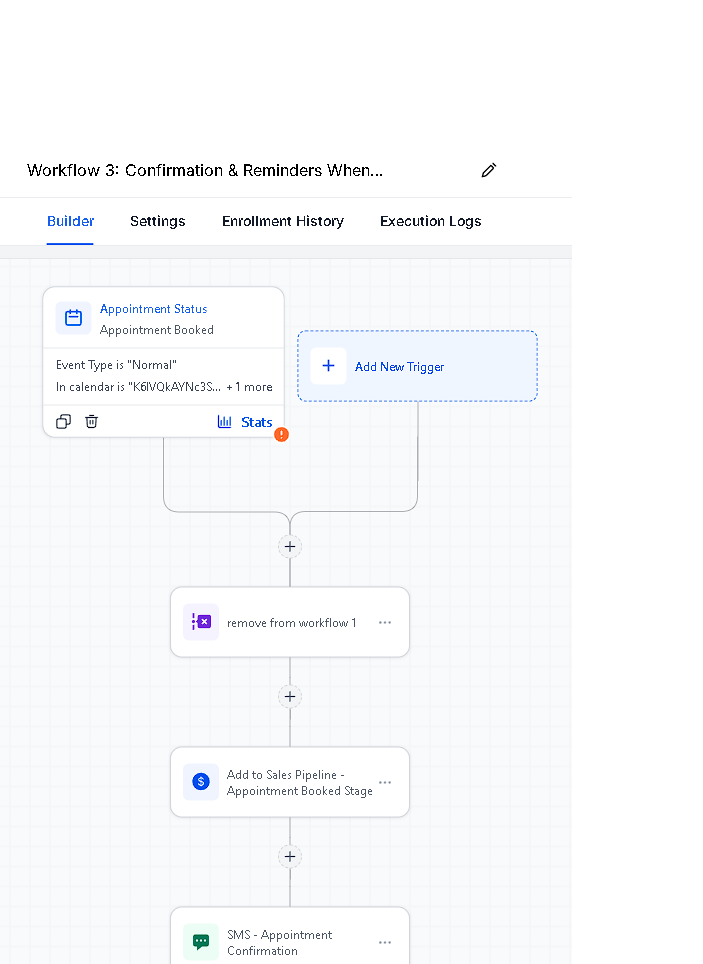Open the 'Add to Sales Pipeline' action card
Screen dimensions: 703x964
(290, 782)
